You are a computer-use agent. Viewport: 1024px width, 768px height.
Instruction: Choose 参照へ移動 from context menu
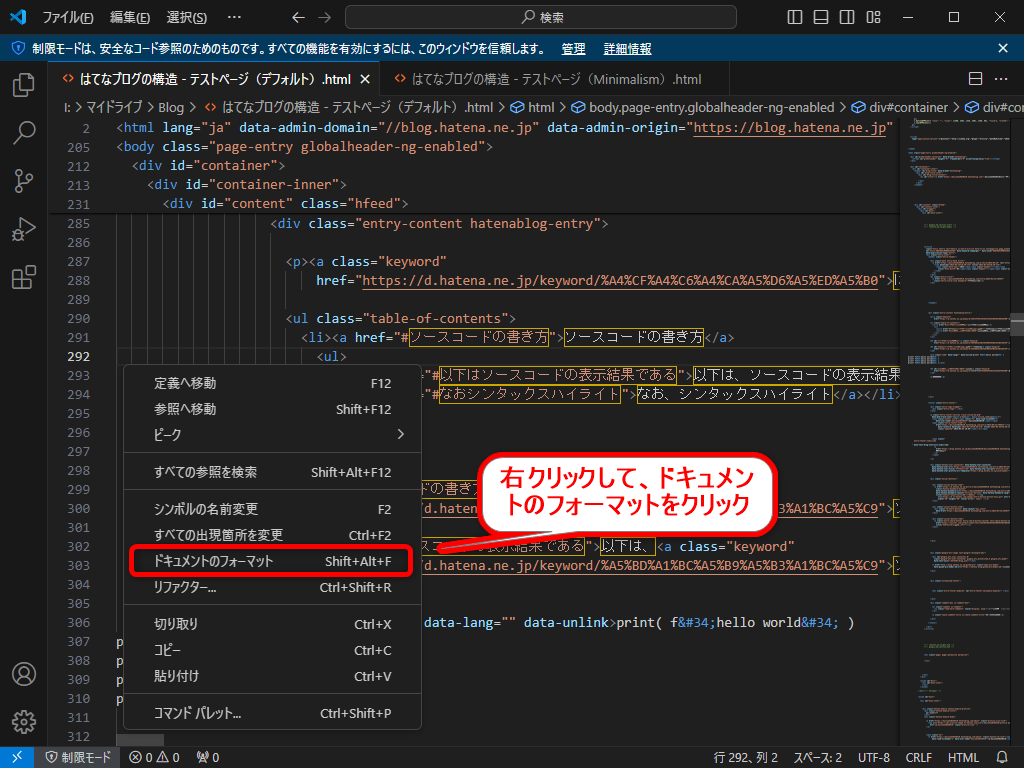(x=272, y=409)
